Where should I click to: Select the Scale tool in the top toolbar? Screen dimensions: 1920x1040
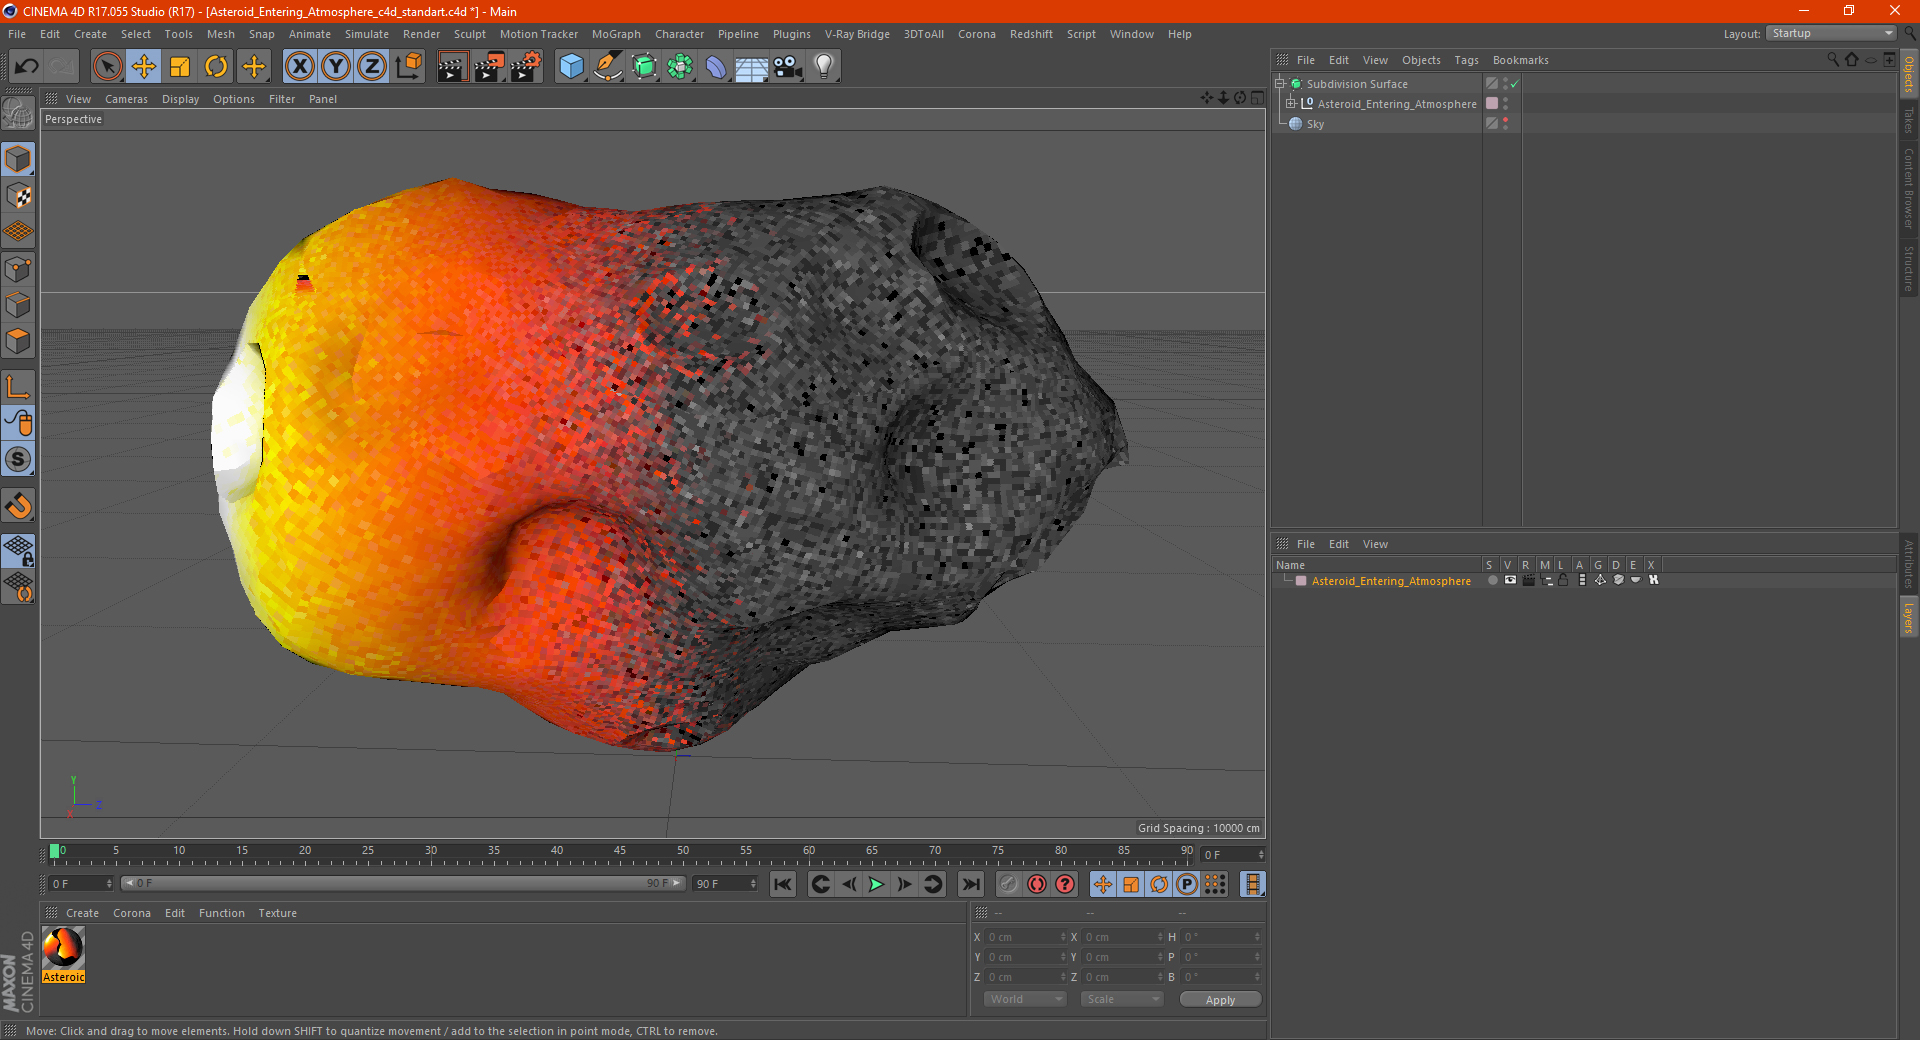[180, 67]
